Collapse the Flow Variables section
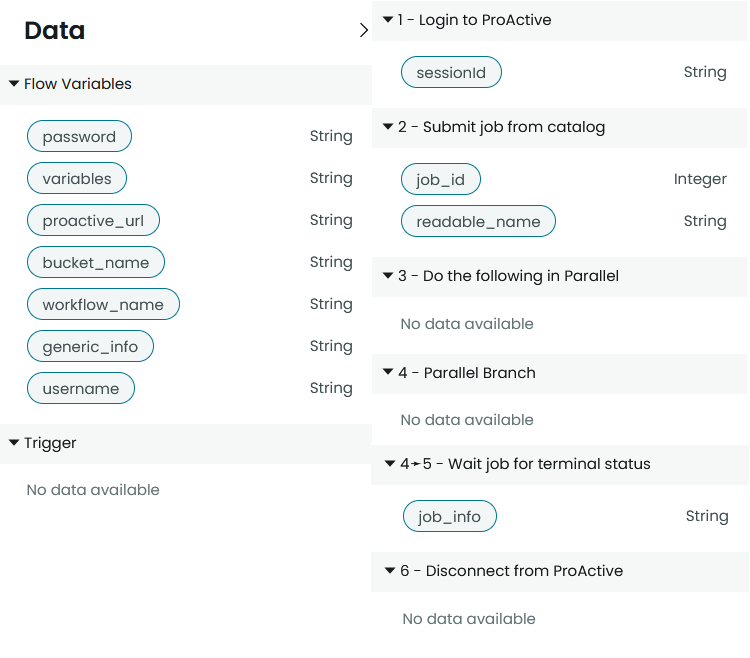Image resolution: width=750 pixels, height=658 pixels. pyautogui.click(x=14, y=84)
